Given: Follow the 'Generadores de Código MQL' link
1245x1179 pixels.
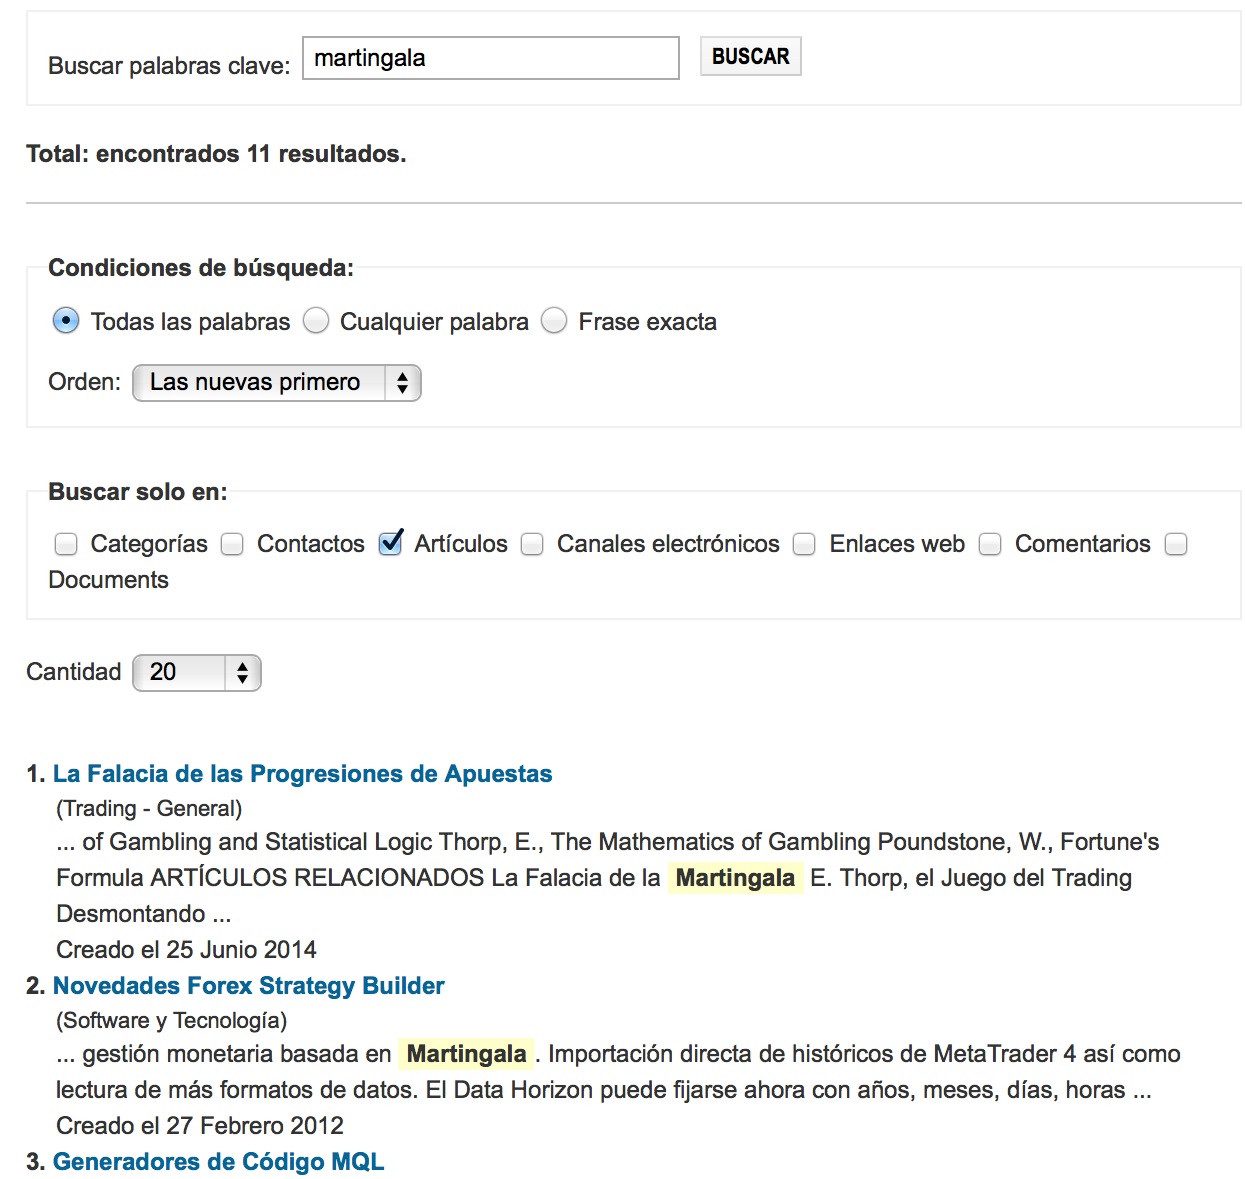Looking at the screenshot, I should pos(218,1162).
